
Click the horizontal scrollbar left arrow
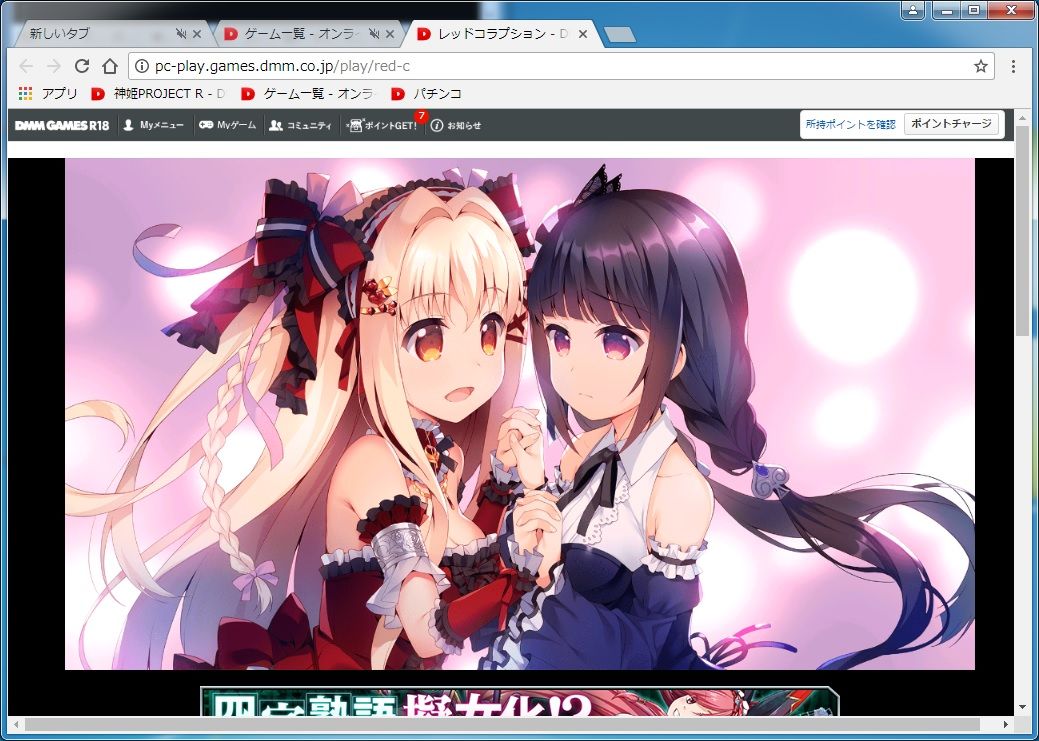click(15, 725)
